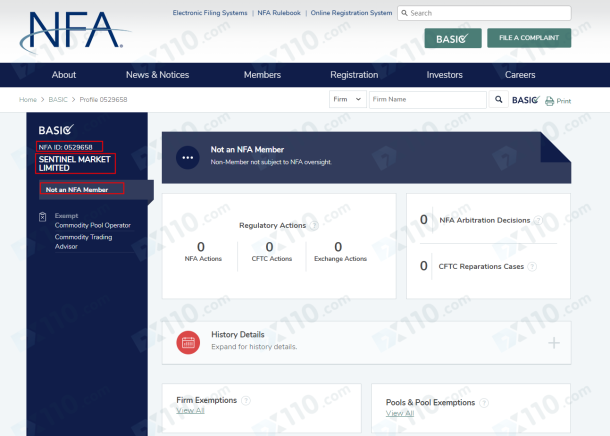Open the NFA Rulebook link
Viewport: 610px width, 436px height.
[279, 13]
